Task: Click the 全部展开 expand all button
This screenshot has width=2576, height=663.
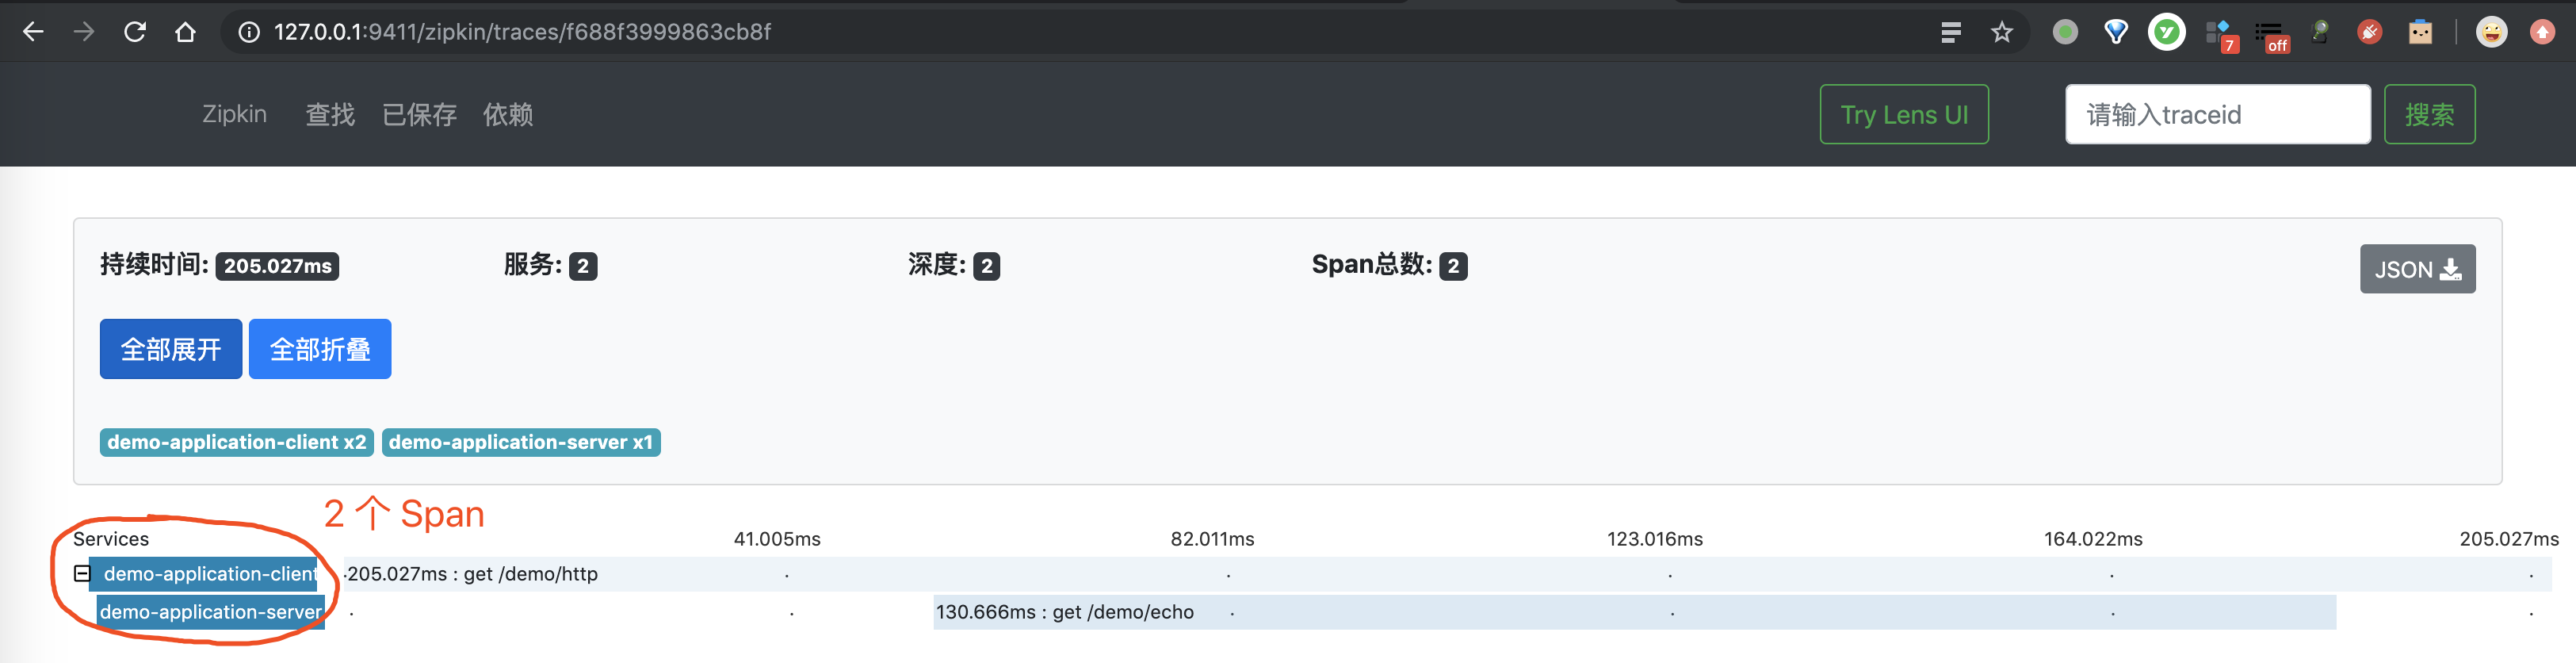Action: 170,348
